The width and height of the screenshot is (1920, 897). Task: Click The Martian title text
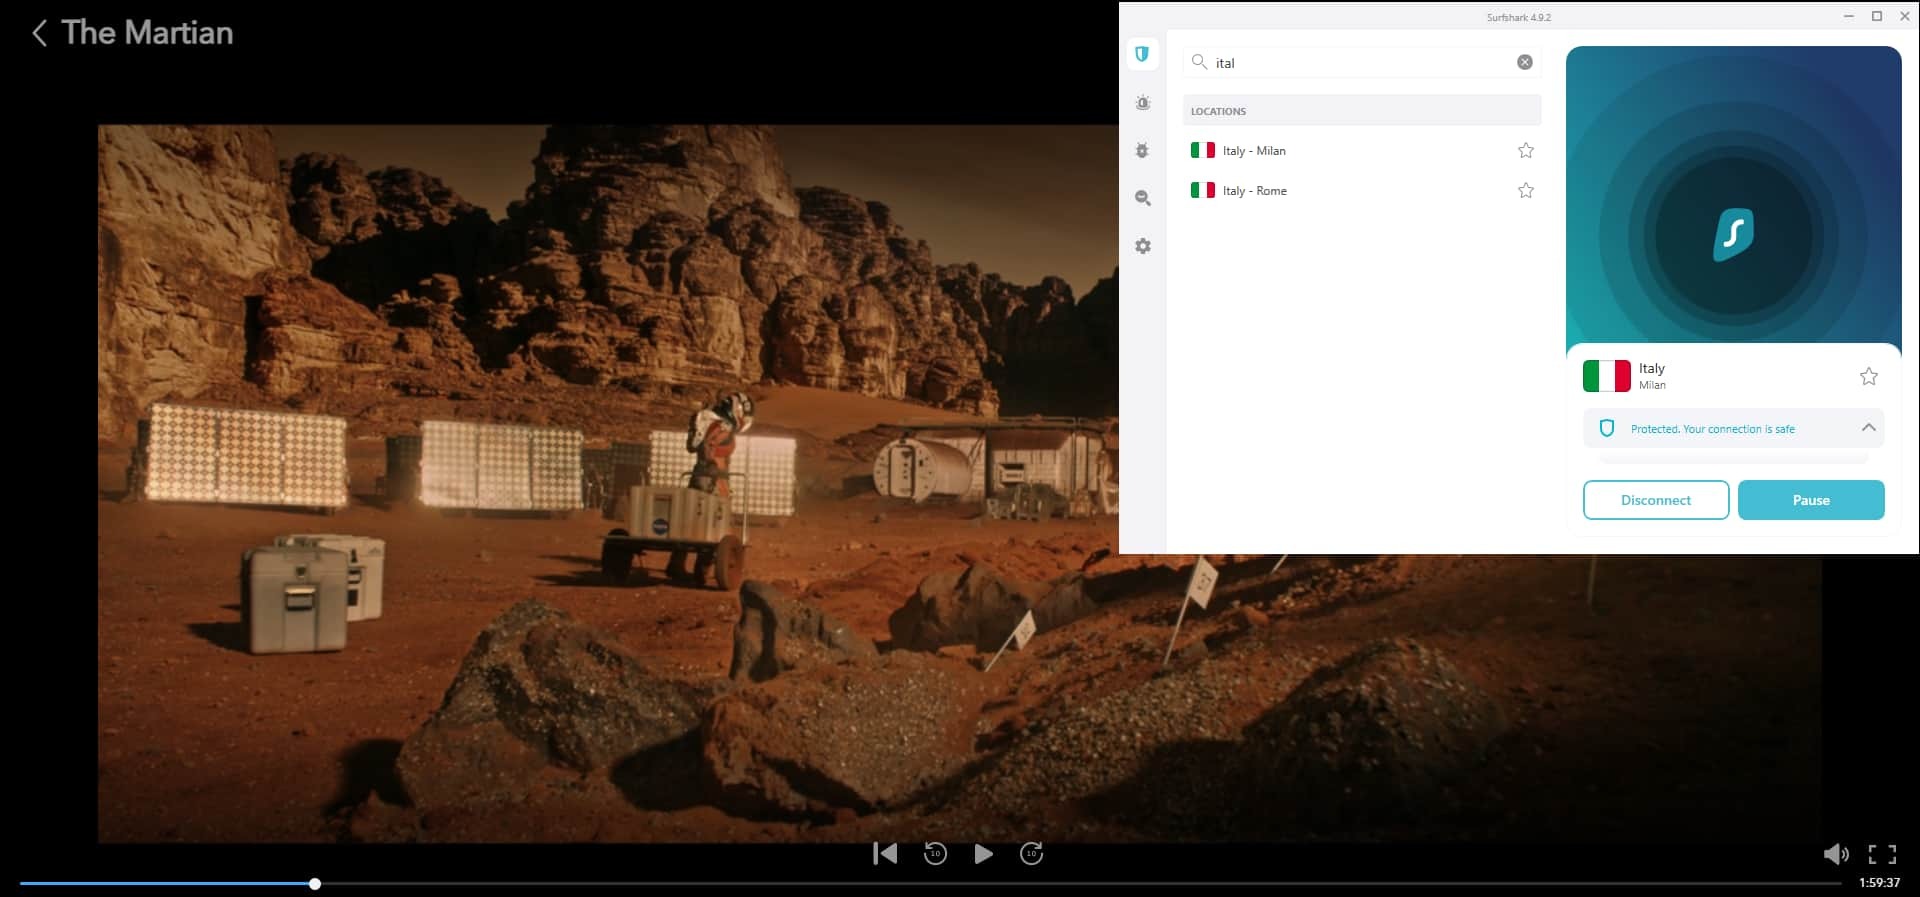click(147, 33)
